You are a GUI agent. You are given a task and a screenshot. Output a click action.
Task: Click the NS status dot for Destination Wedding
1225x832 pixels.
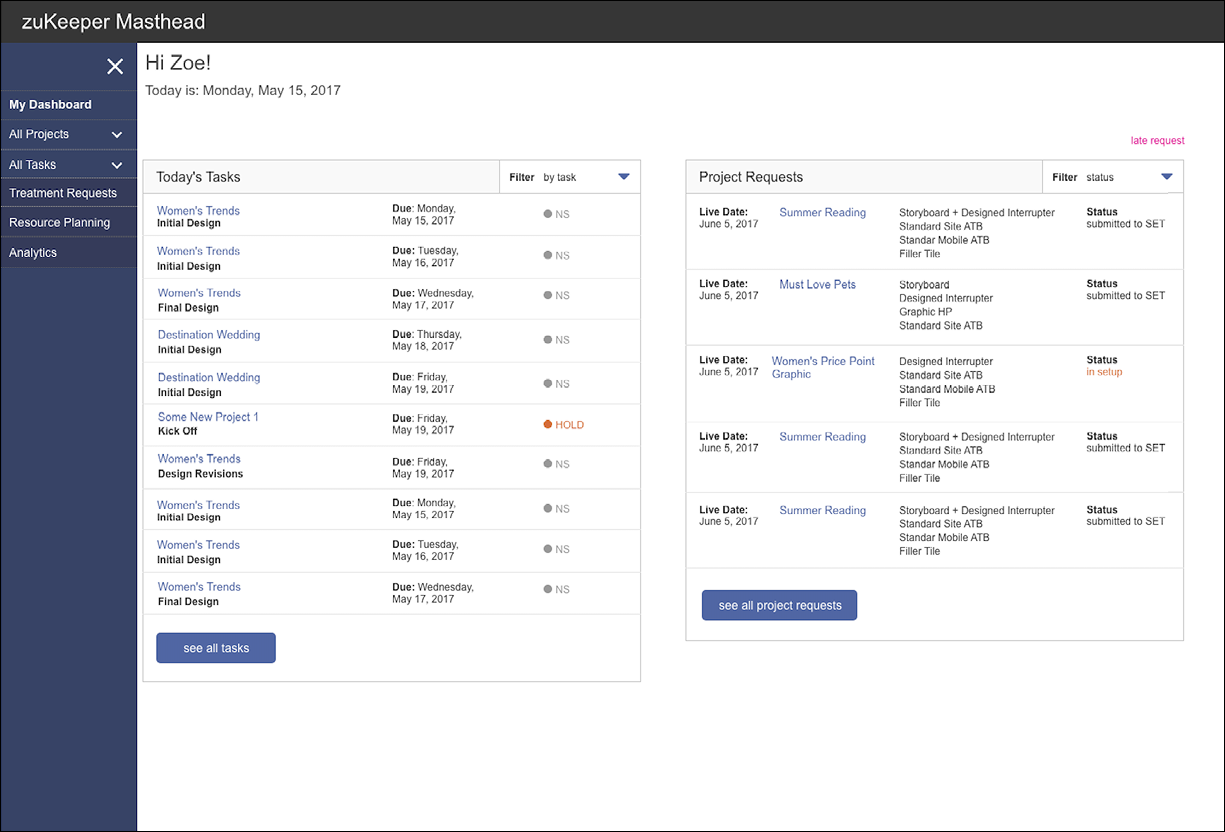550,339
